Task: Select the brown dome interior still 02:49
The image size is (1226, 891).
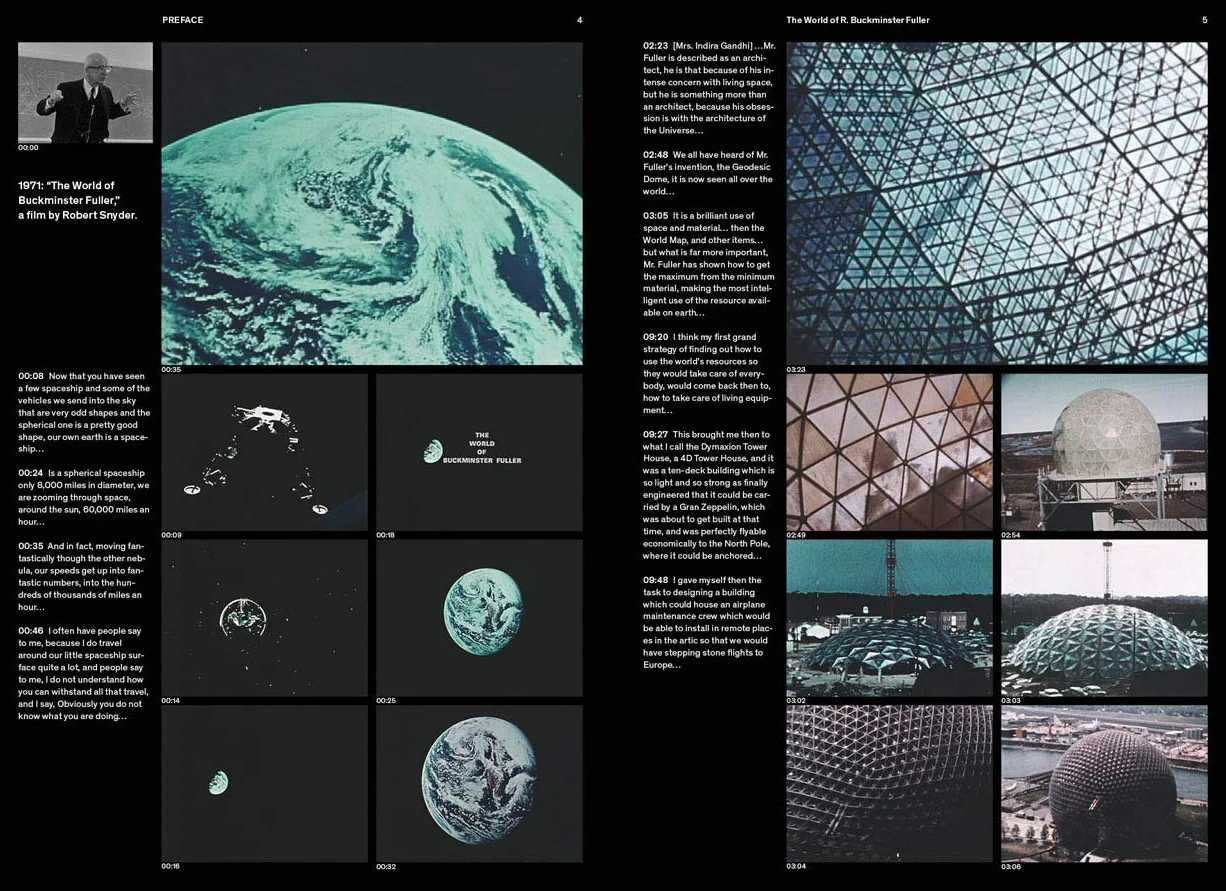Action: click(x=890, y=452)
